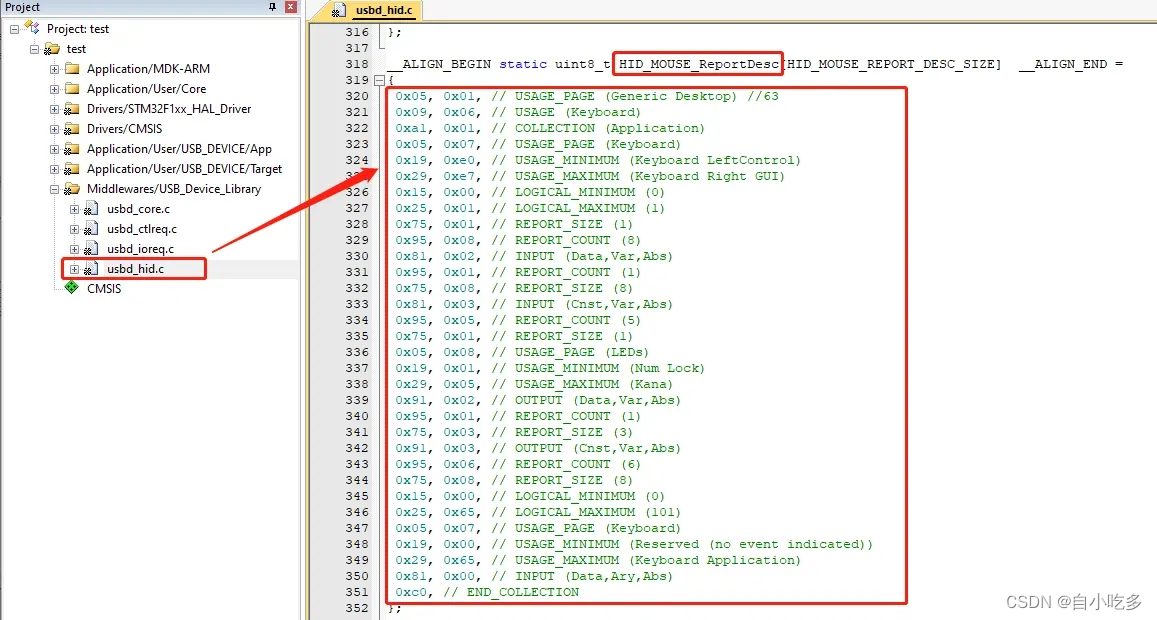1157x620 pixels.
Task: Click the green CMSIS component diamond icon
Action: click(x=72, y=288)
